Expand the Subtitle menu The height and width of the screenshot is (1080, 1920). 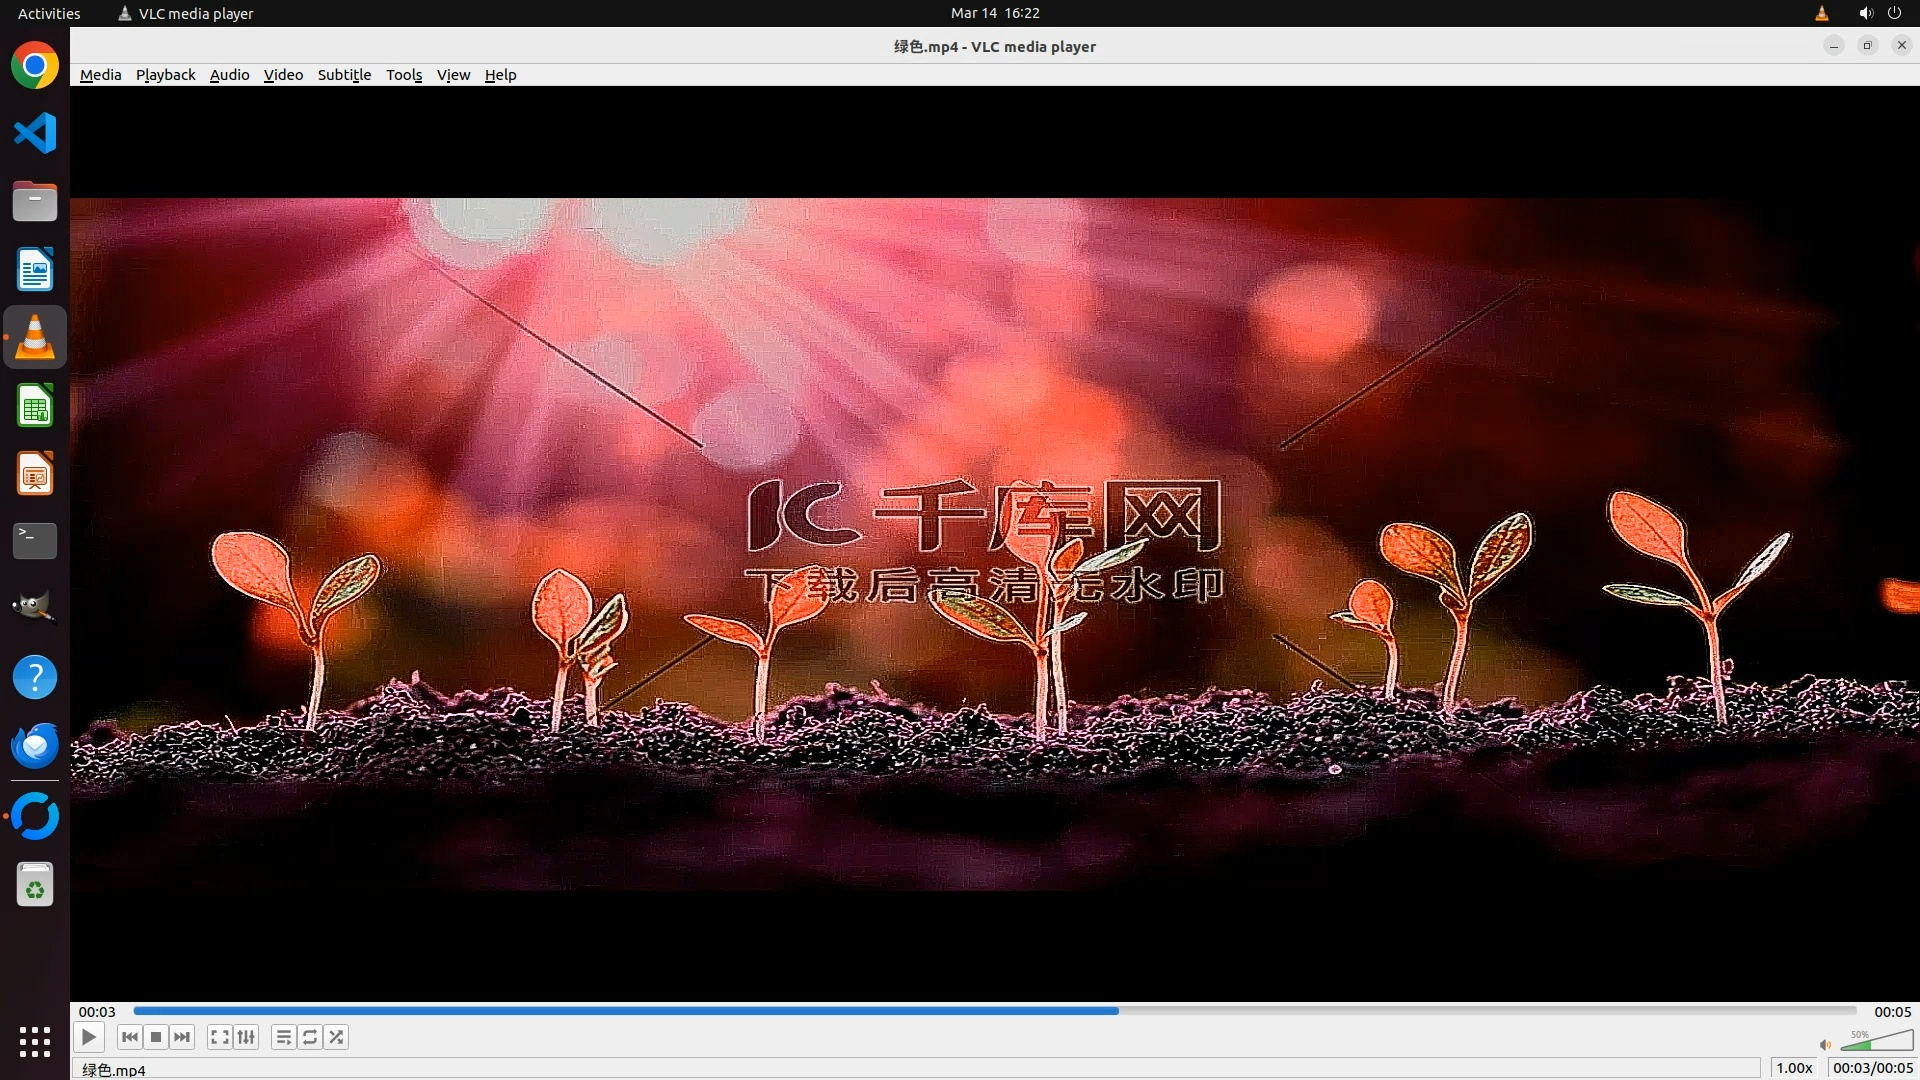344,75
